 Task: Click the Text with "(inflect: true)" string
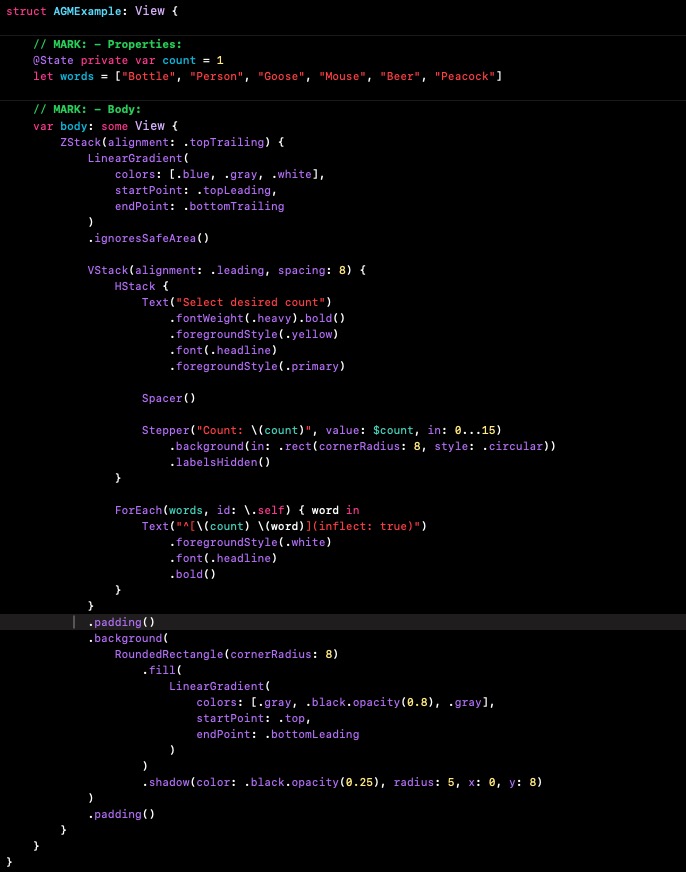tap(284, 526)
